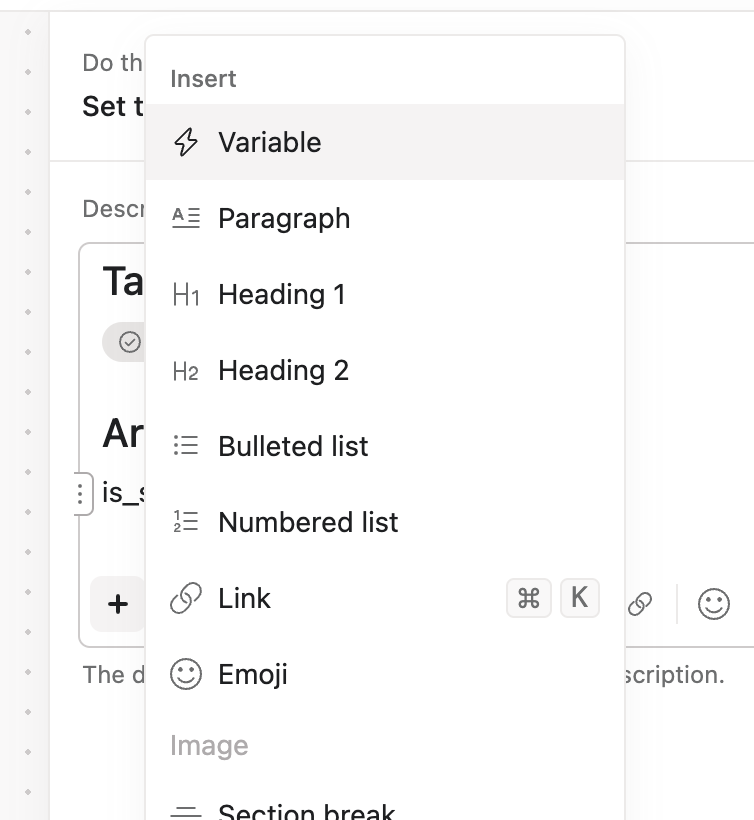Click the three-dot drag handle beside is_s line
754x820 pixels.
tap(81, 493)
